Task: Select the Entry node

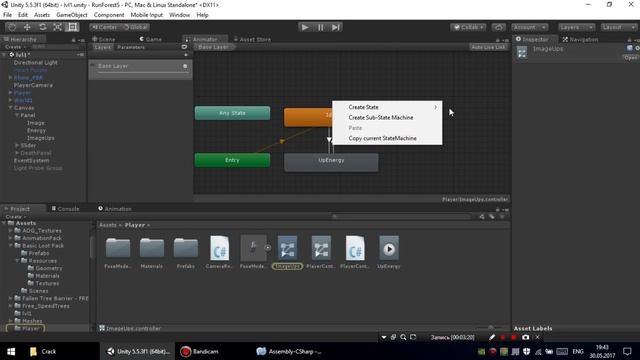Action: [232, 160]
